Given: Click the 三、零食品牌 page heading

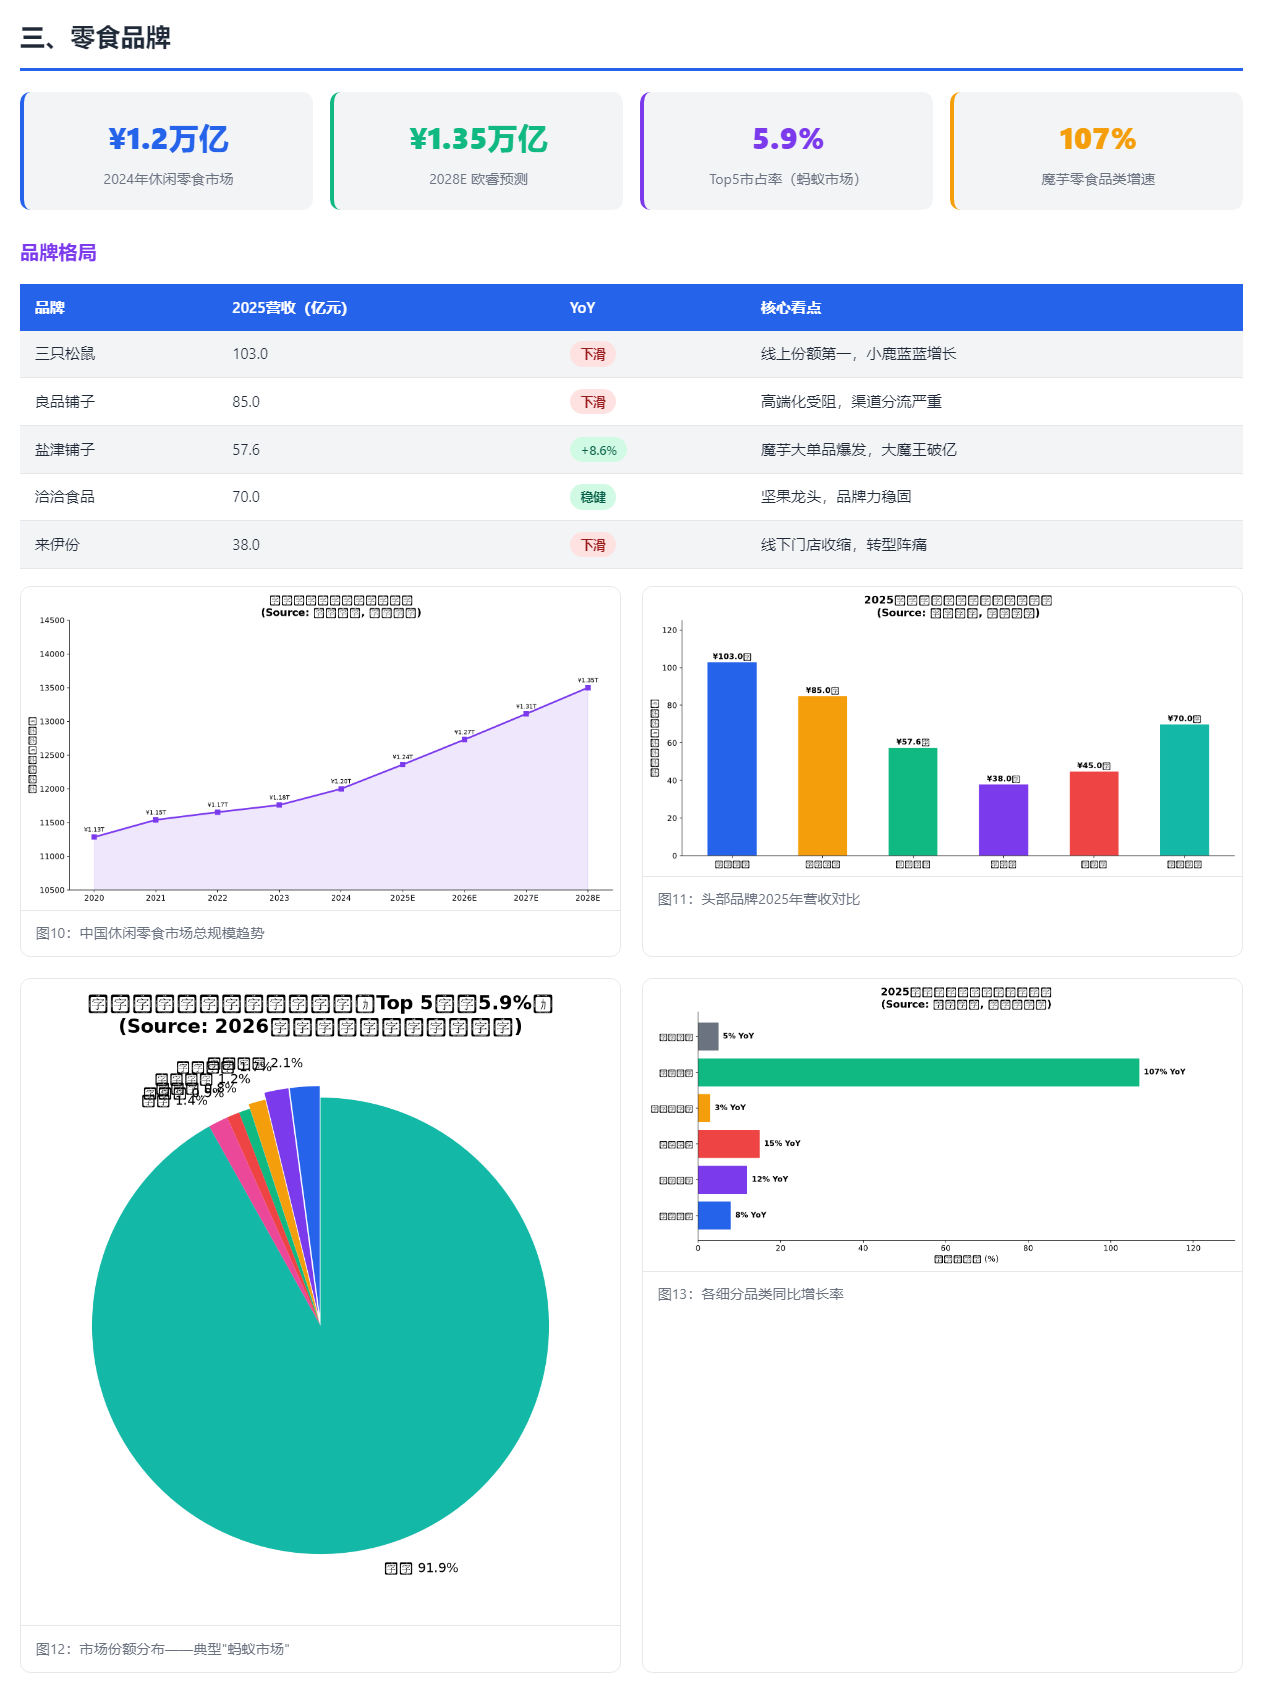Looking at the screenshot, I should (x=95, y=38).
